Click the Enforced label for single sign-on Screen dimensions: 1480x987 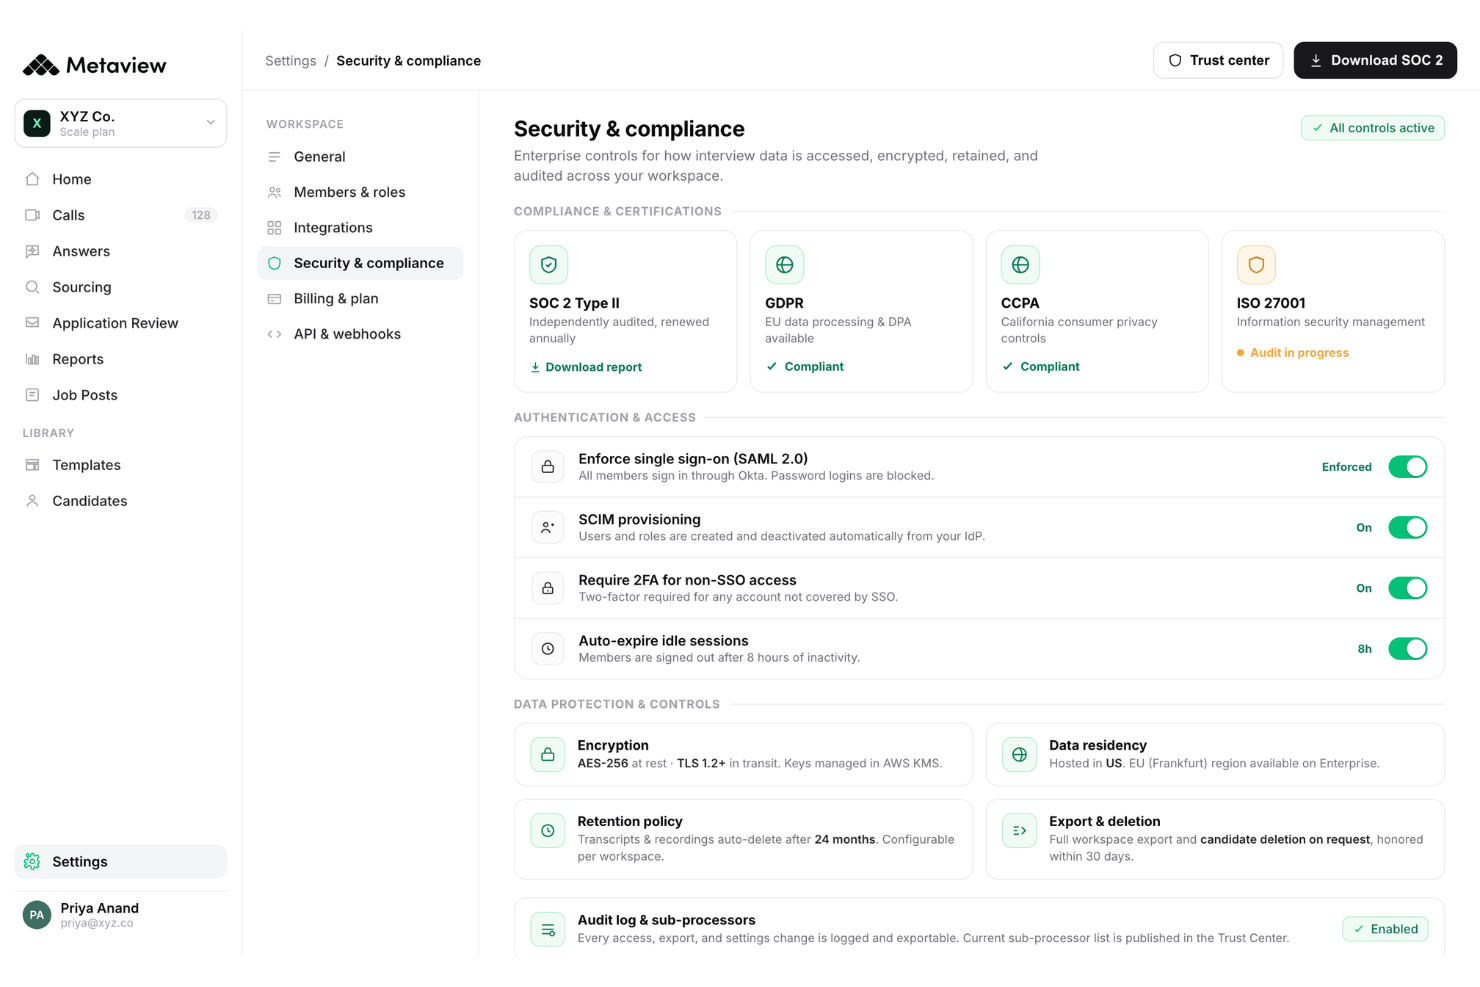click(1347, 467)
